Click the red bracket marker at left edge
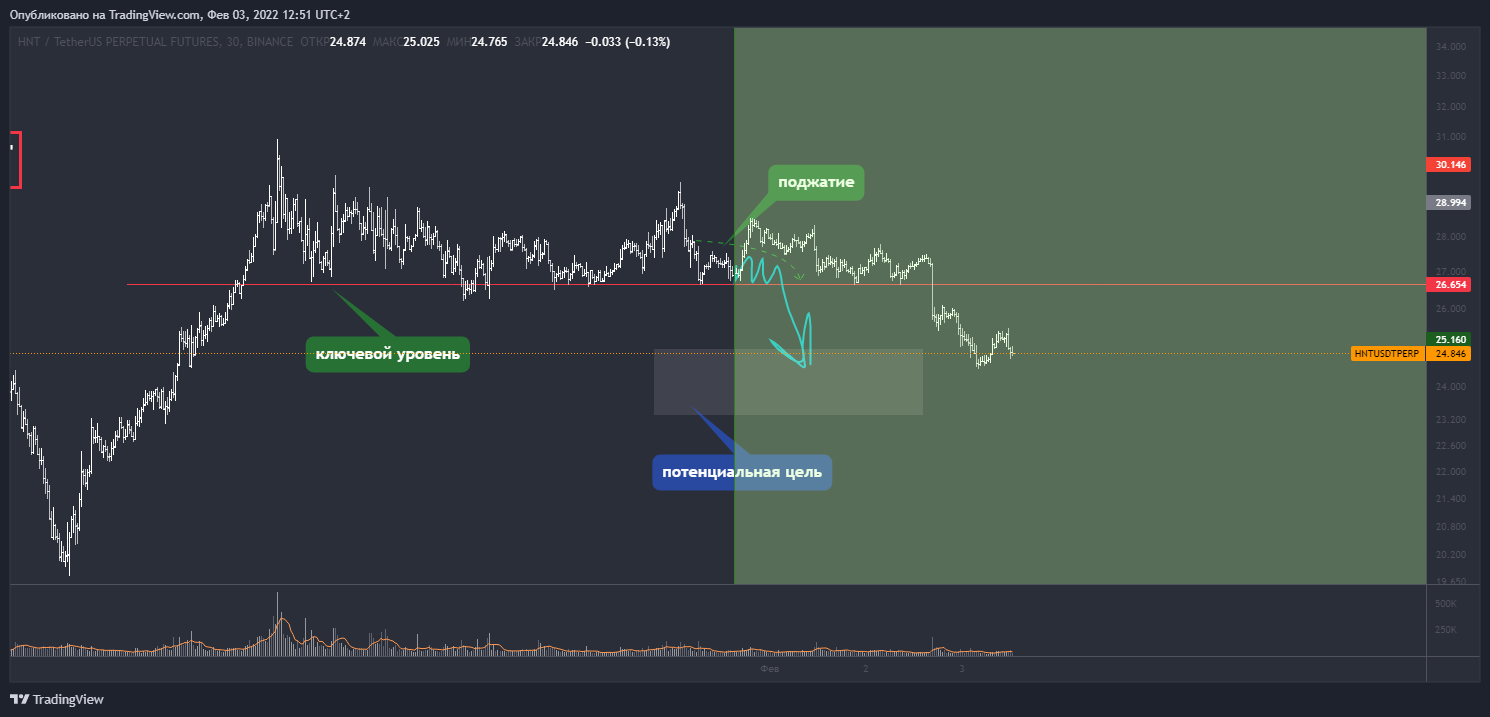1490x717 pixels. point(15,159)
